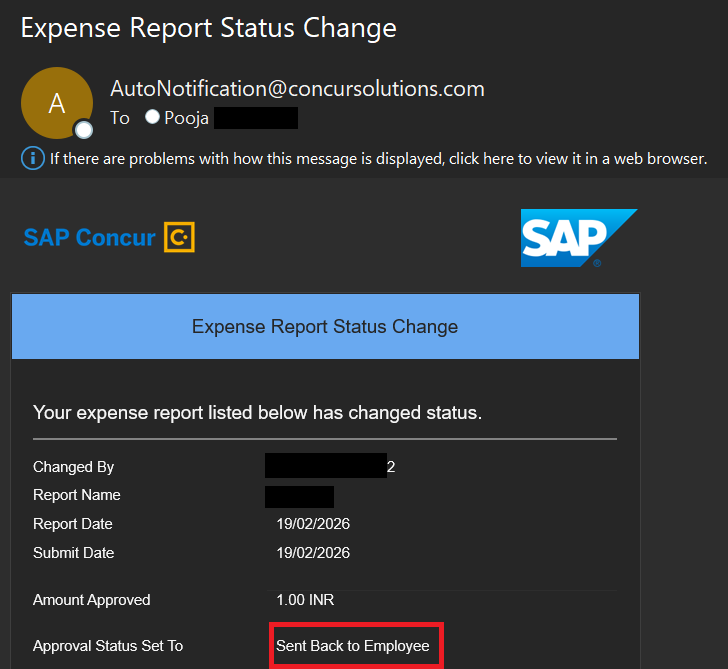Click the blue SAP logo

pos(579,238)
